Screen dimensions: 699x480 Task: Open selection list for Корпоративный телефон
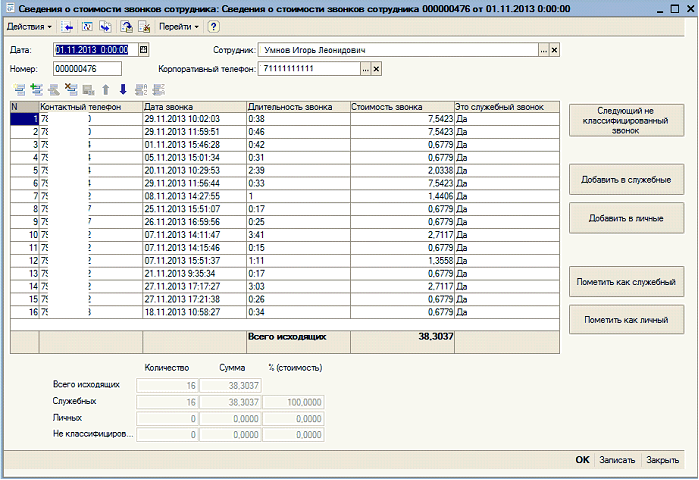tap(366, 69)
